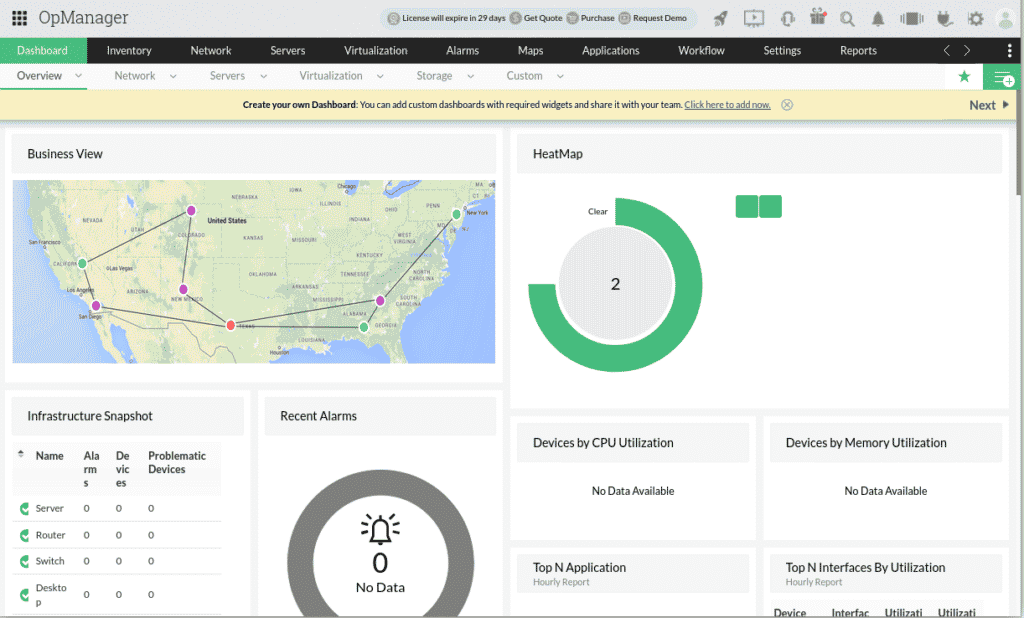This screenshot has width=1024, height=618.
Task: Toggle the green star favorite dashboard
Action: (x=964, y=76)
